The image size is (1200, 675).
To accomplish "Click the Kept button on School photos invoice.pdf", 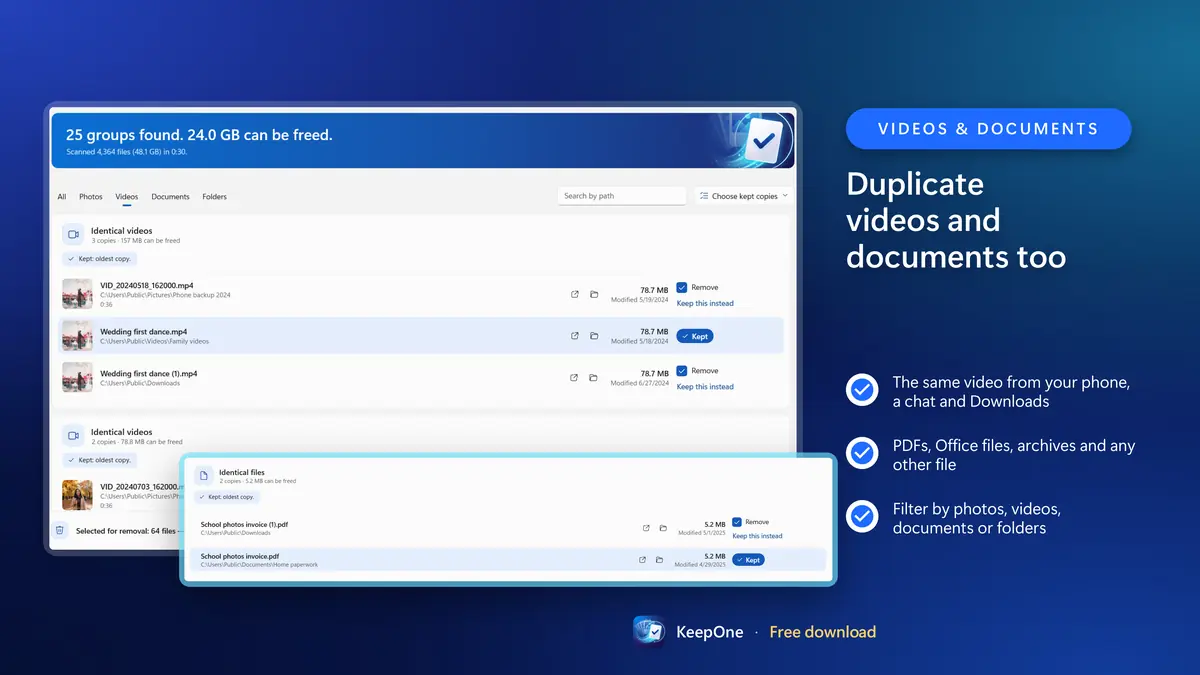I will (748, 560).
